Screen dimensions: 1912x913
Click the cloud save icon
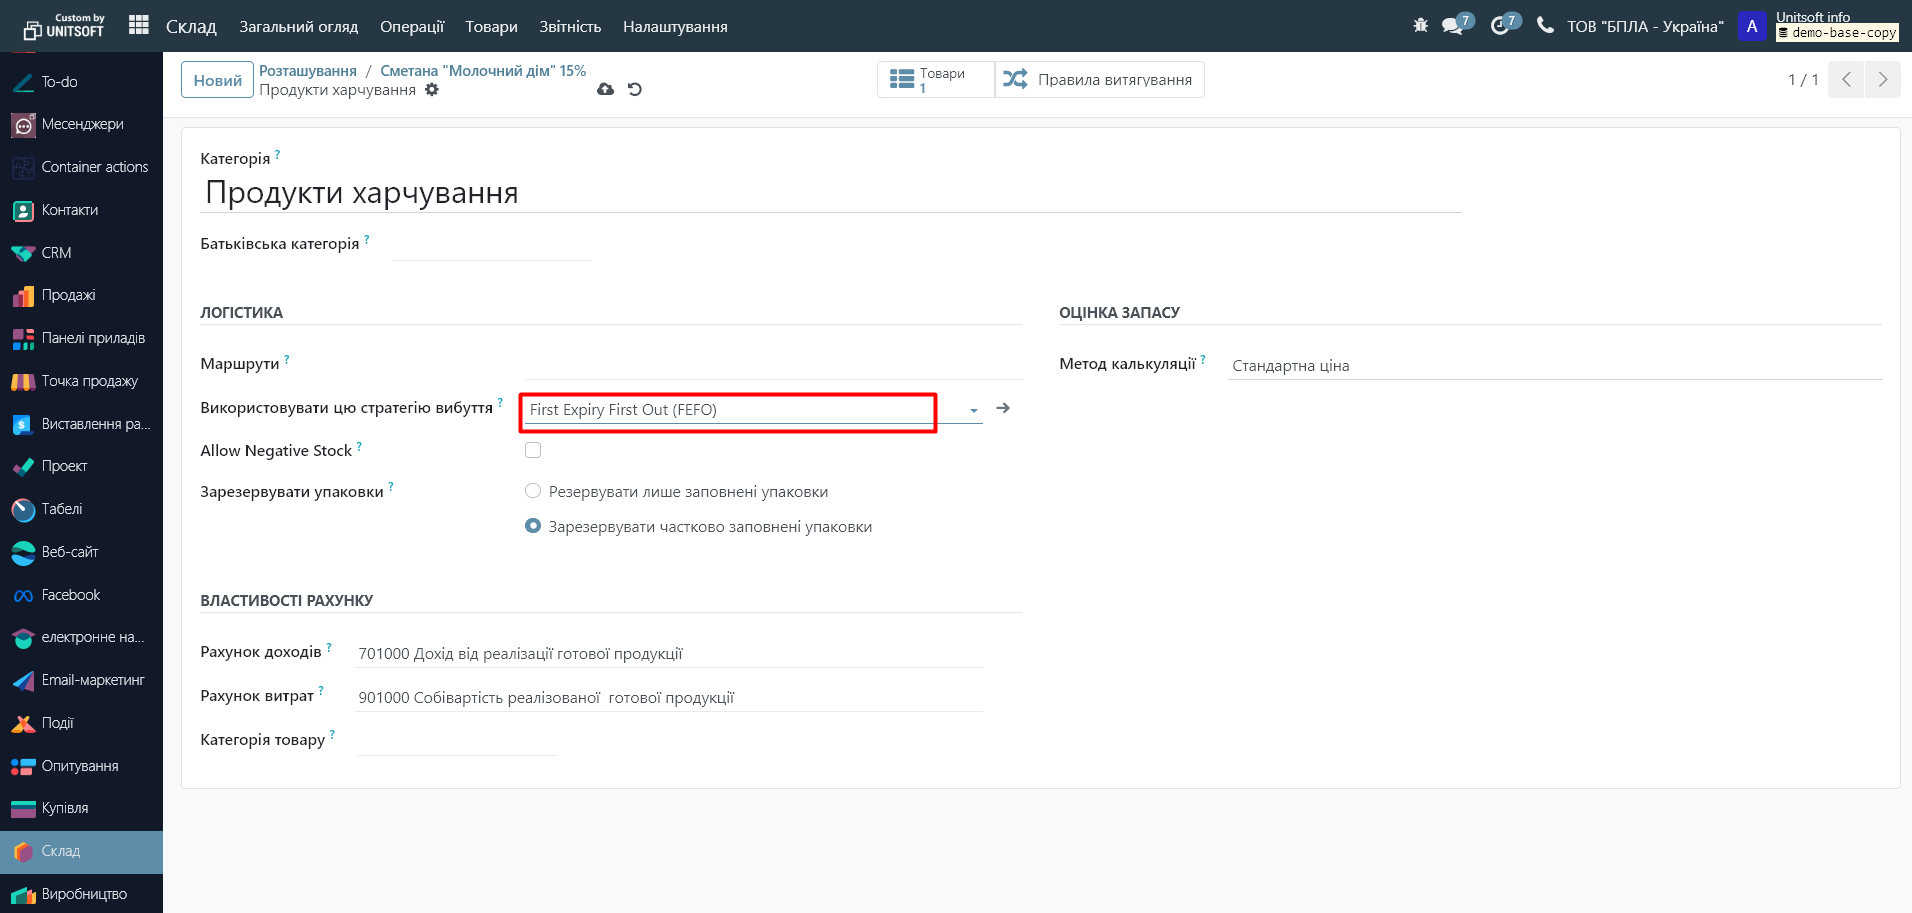(x=605, y=89)
